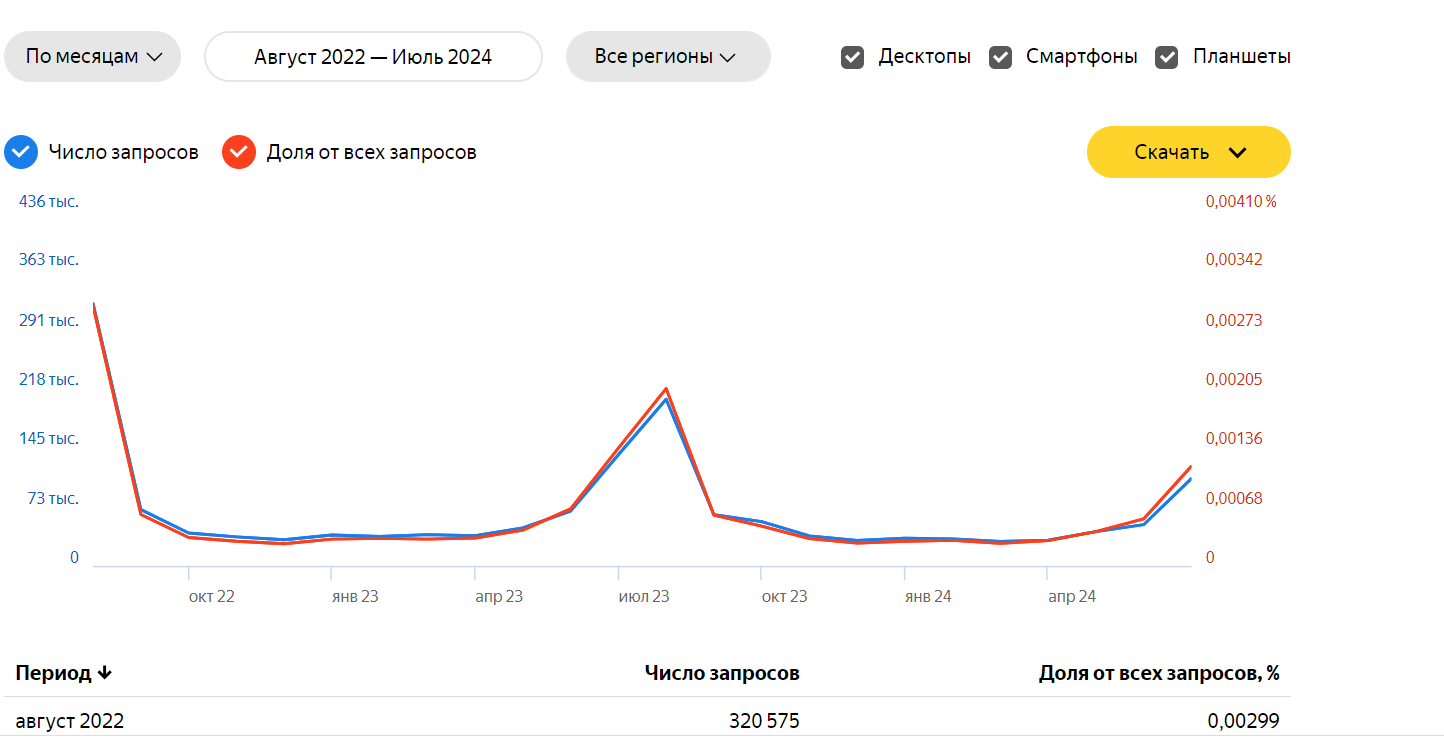Click the checkmark icon in 'Планшеты' box

click(1166, 57)
